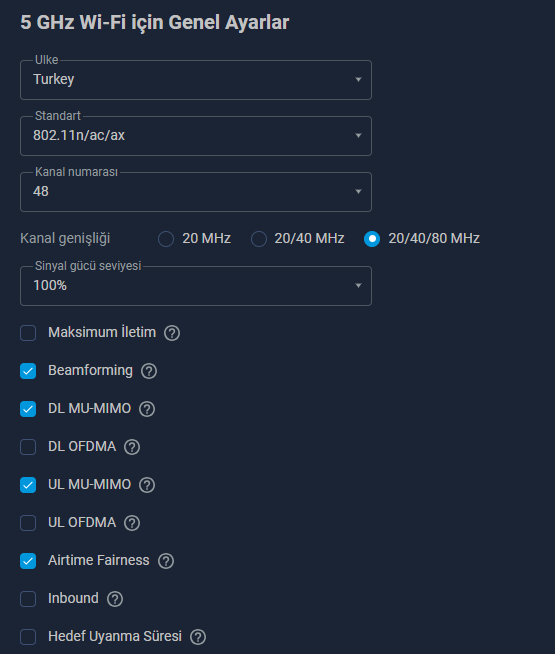Image resolution: width=555 pixels, height=654 pixels.
Task: Expand the Sinyal gücü seviyesi 100% dropdown
Action: [196, 286]
